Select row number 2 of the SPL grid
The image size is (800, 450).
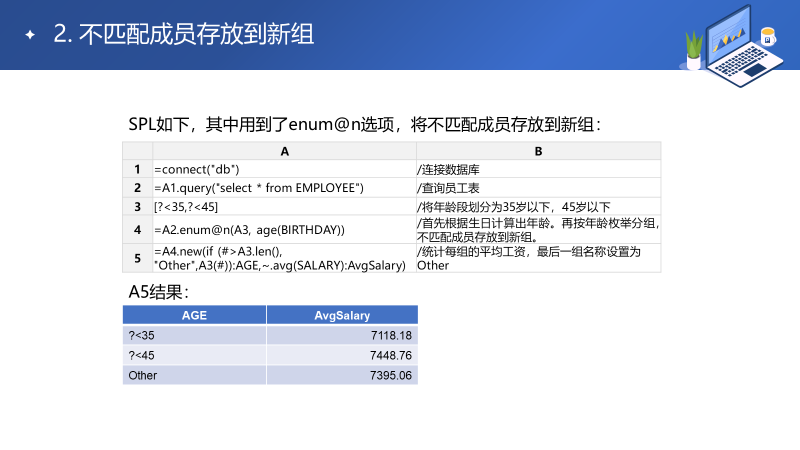[x=137, y=188]
